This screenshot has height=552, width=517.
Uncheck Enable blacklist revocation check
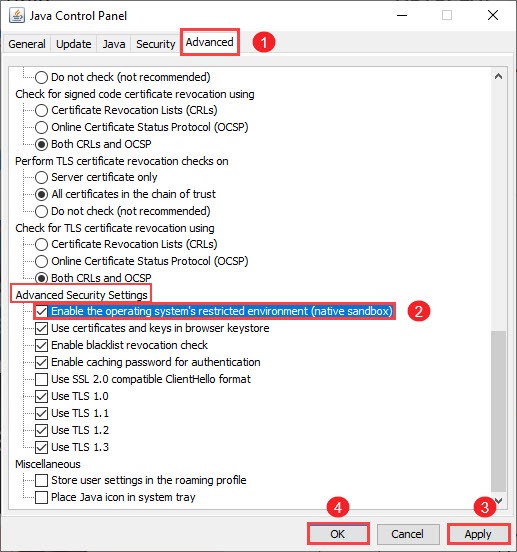[x=42, y=345]
